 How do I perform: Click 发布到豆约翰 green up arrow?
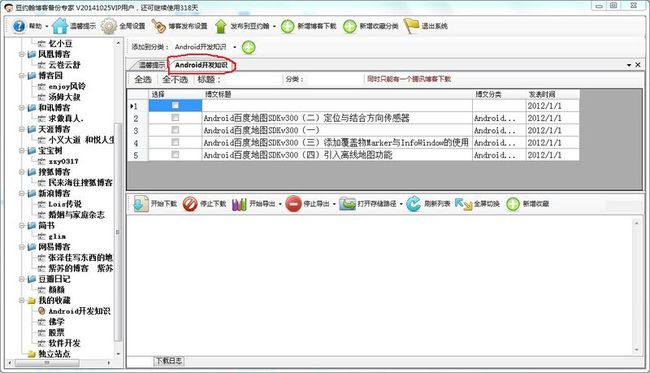(x=221, y=27)
